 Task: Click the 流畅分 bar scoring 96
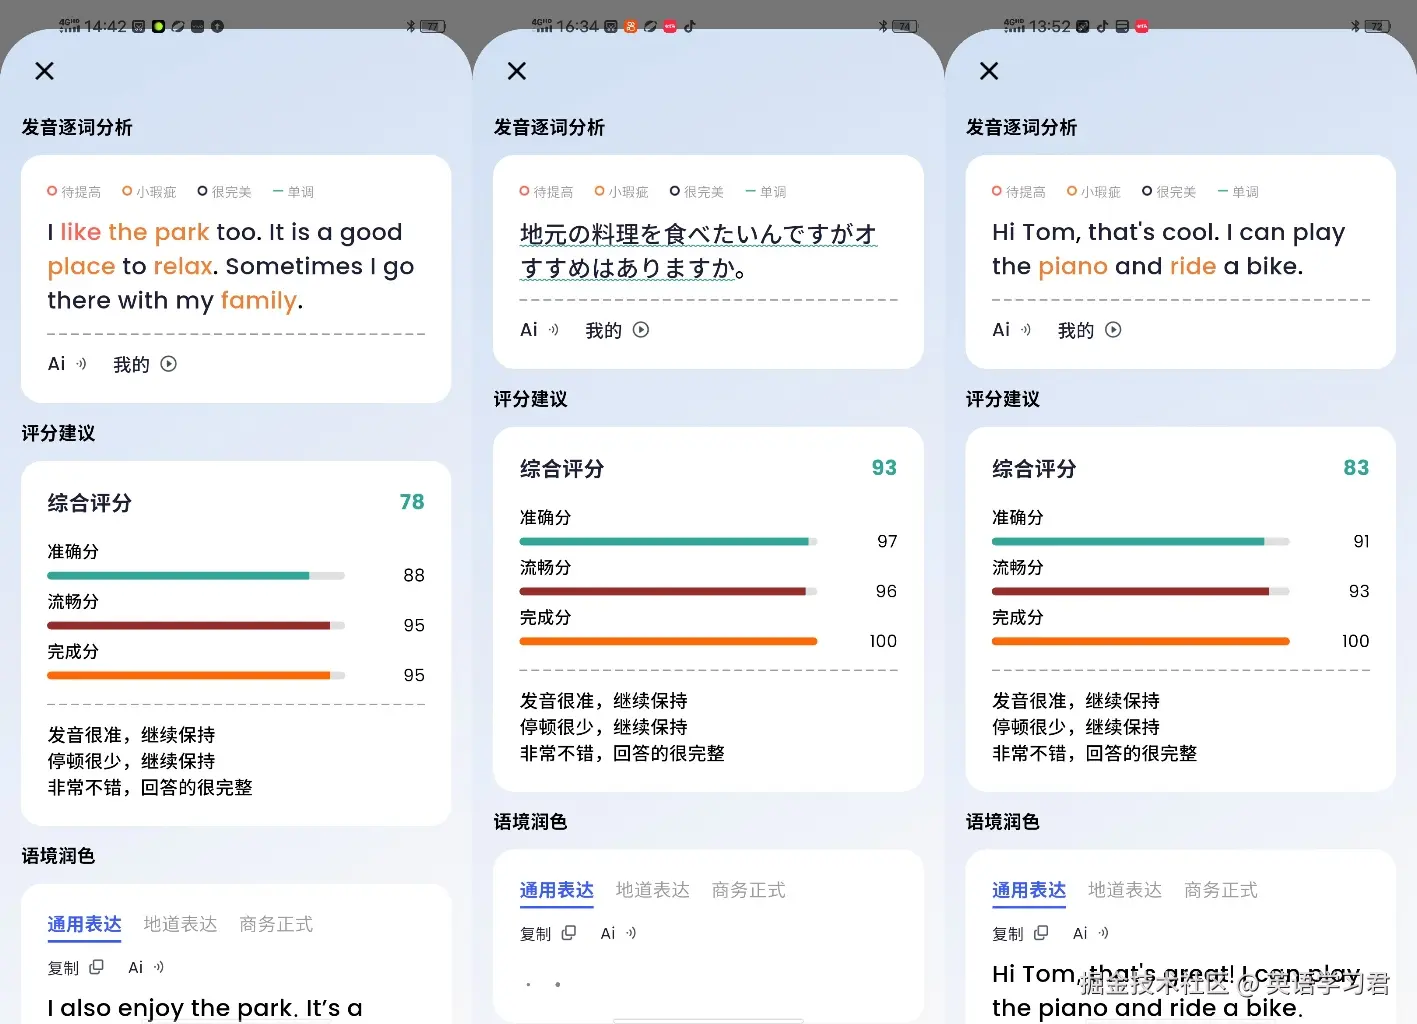[668, 592]
